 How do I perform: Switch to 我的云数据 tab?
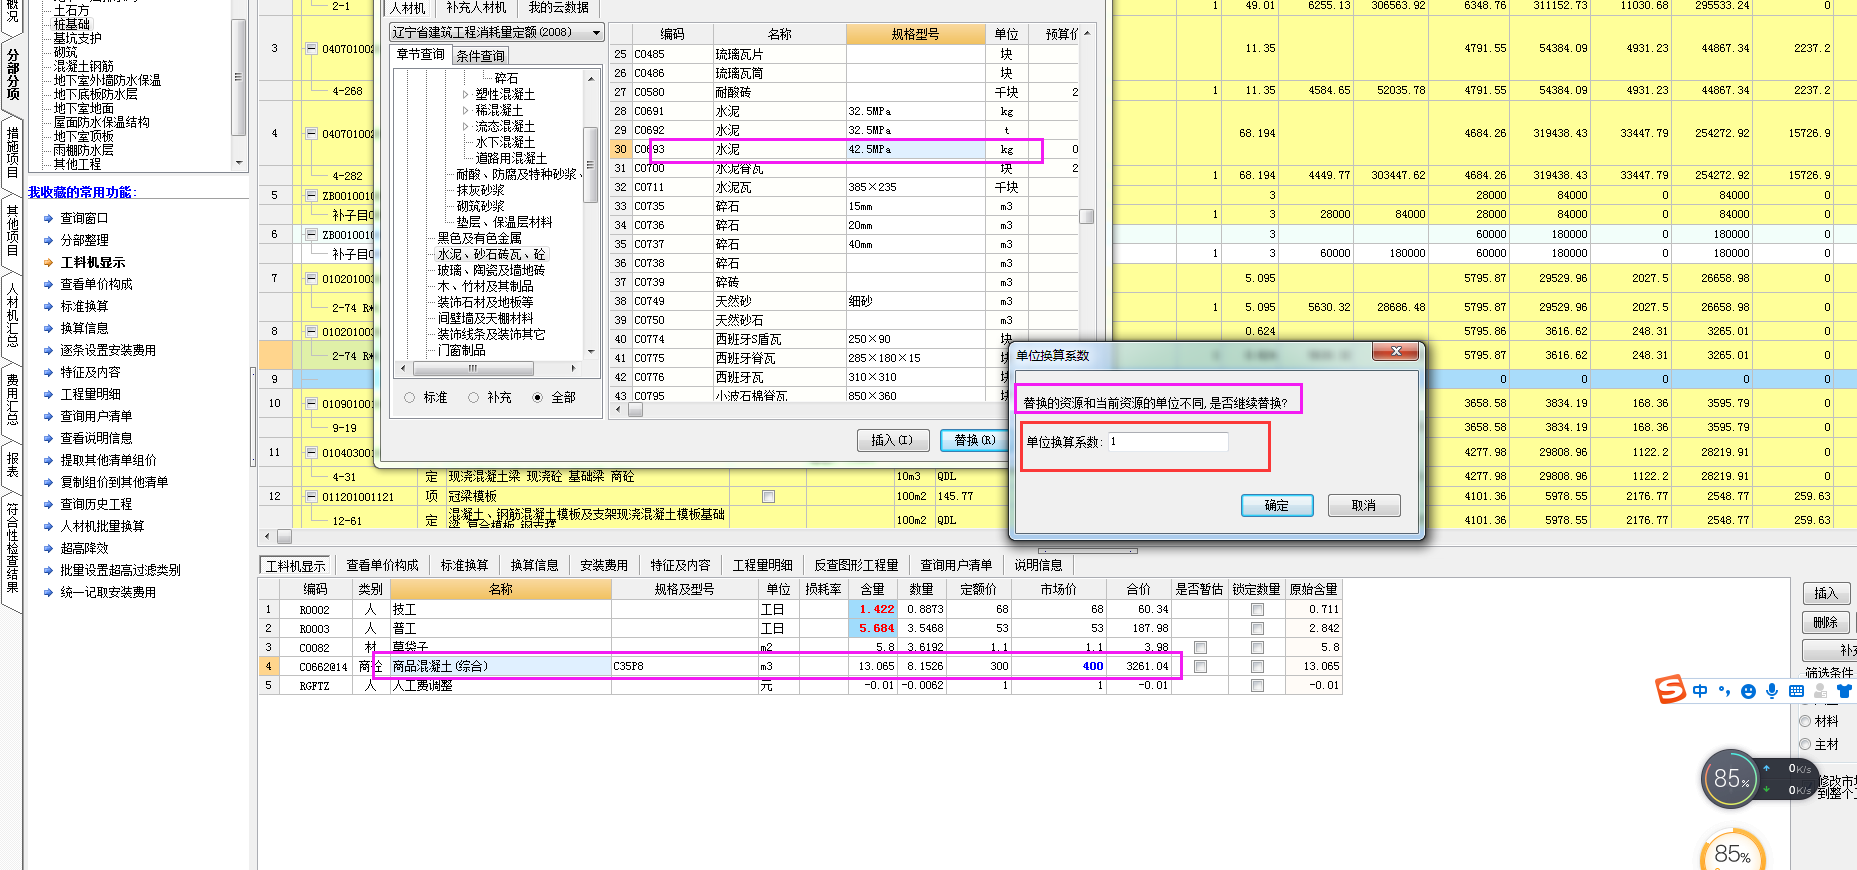tap(558, 8)
